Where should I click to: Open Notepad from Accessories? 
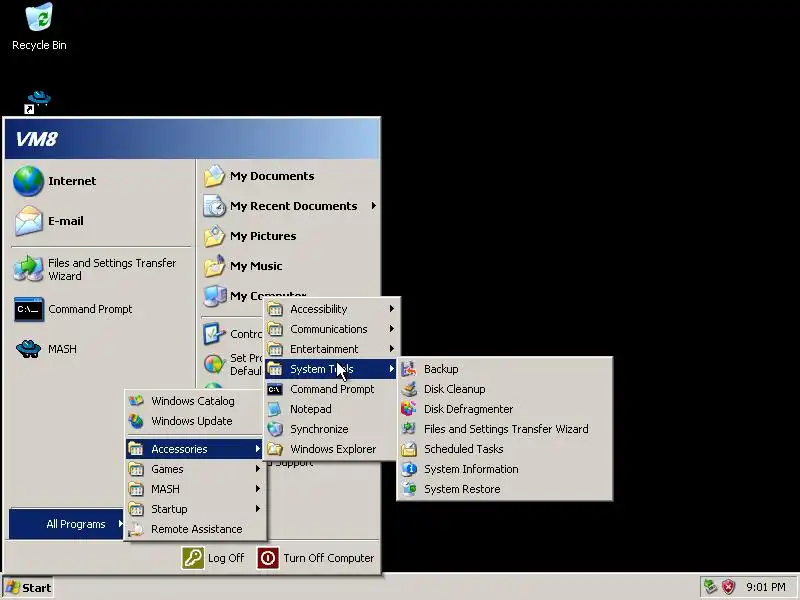pos(331,409)
